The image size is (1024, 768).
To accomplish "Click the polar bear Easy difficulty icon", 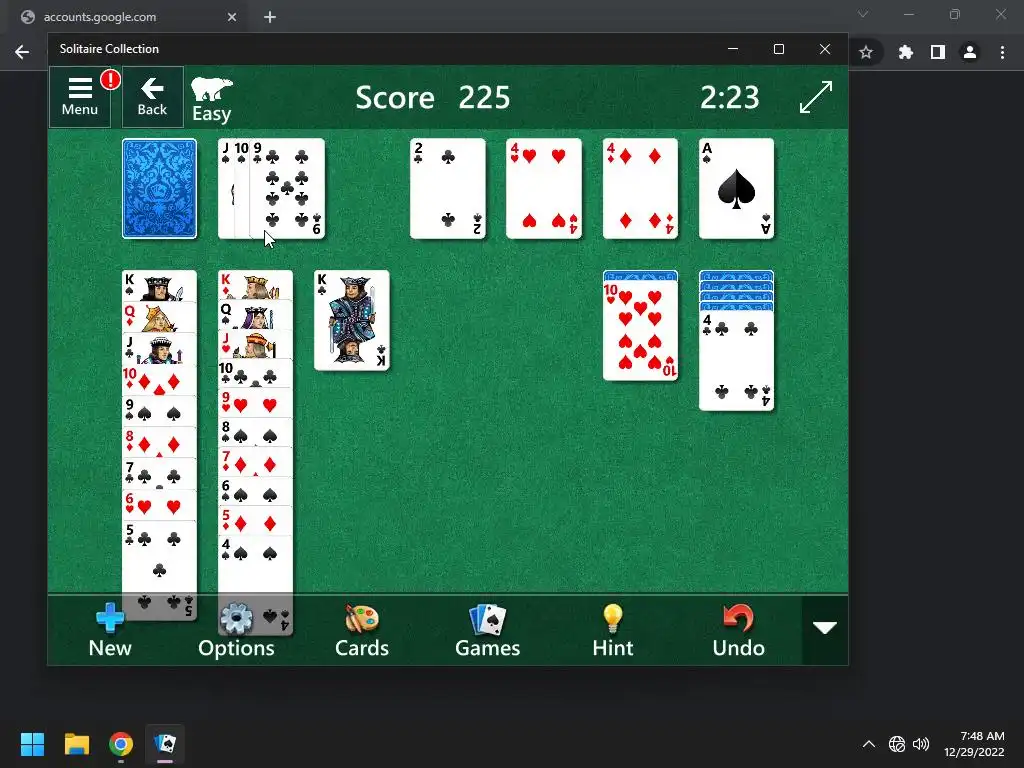I will tap(212, 99).
